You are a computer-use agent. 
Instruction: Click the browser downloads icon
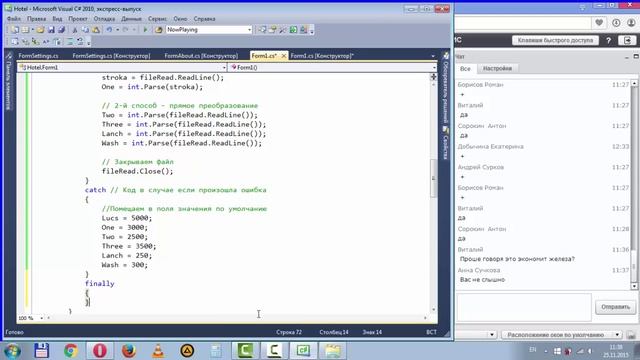[616, 23]
